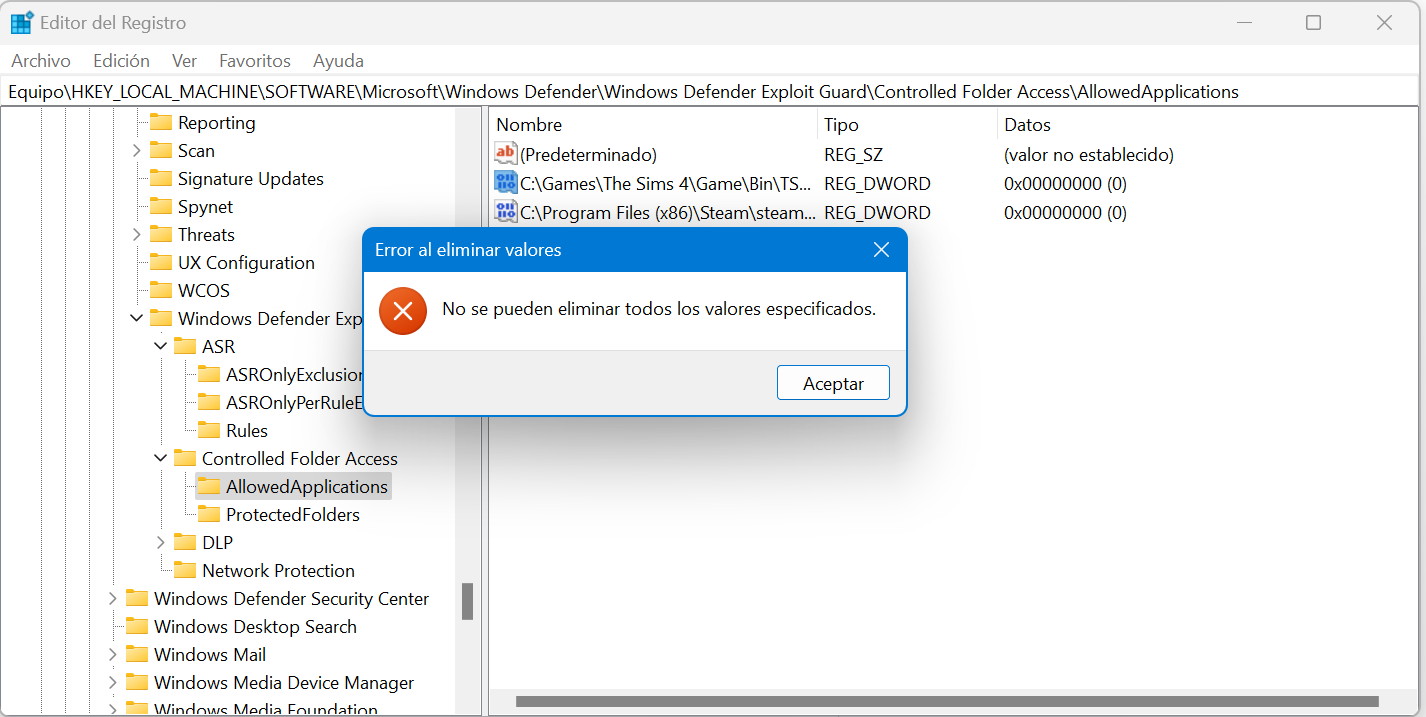This screenshot has height=717, width=1426.
Task: Sort values by the Datos column header
Action: tap(1208, 125)
